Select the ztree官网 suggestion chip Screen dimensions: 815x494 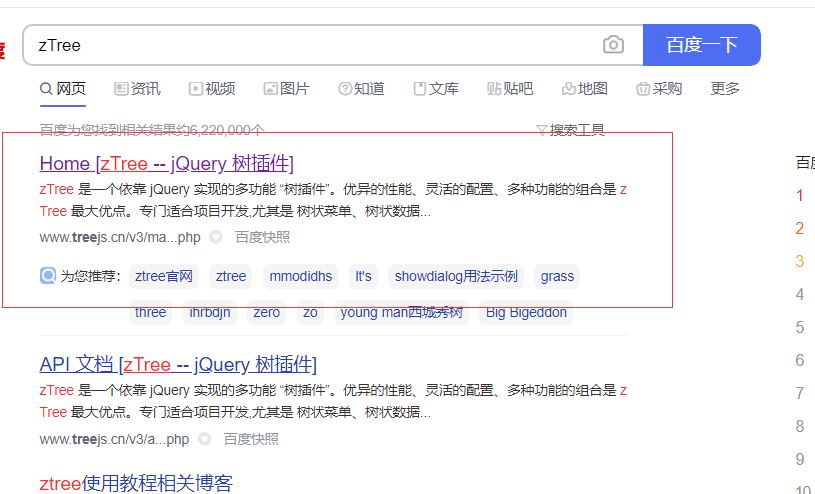click(164, 276)
